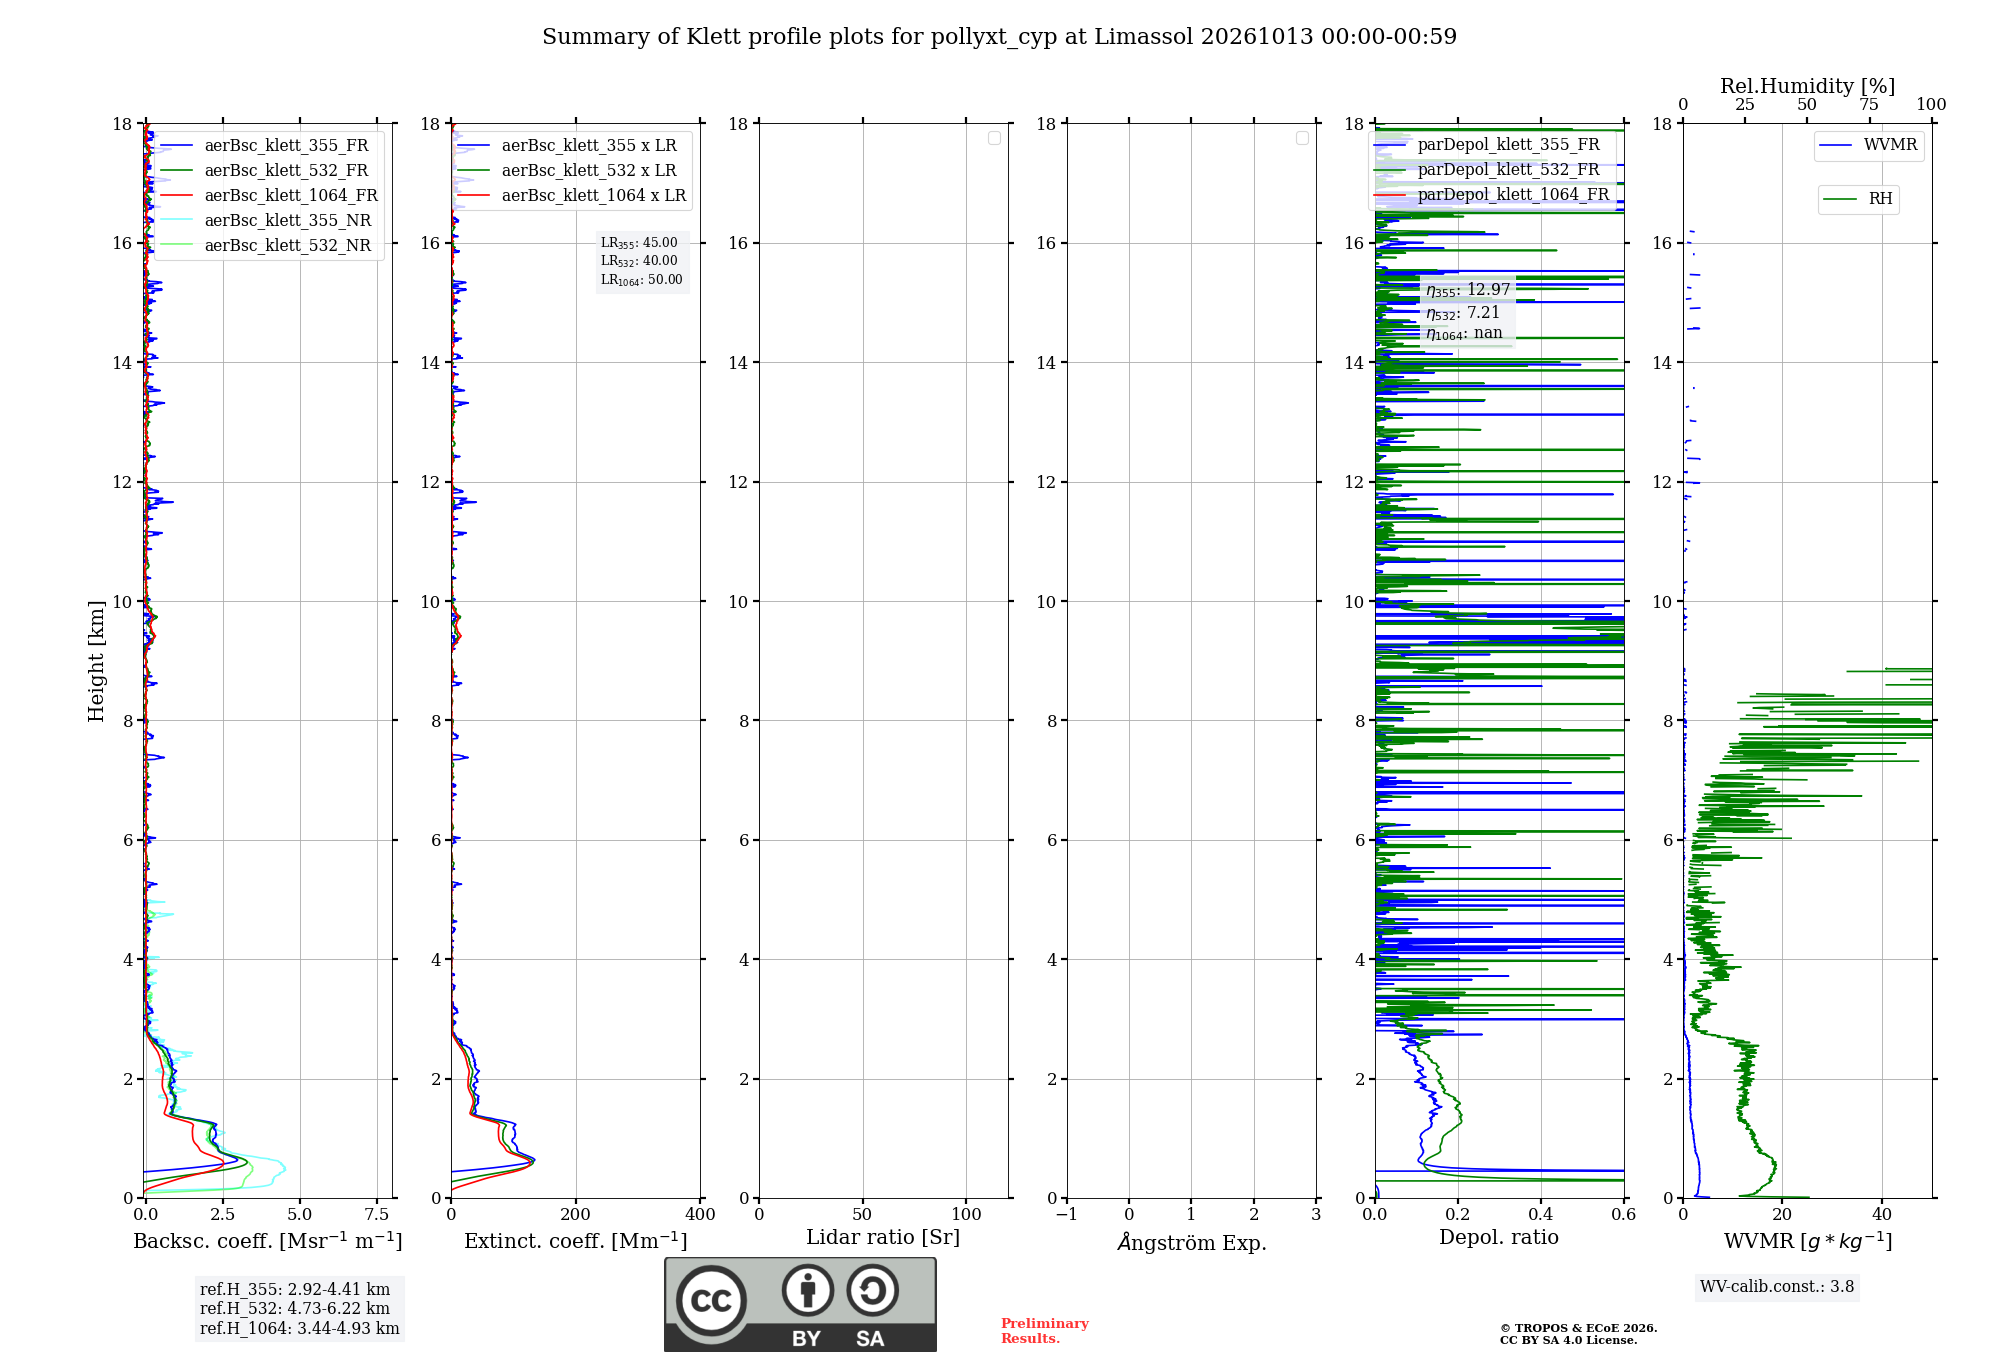Click the blue WVMR legend line
This screenshot has width=2000, height=1360.
pos(1836,146)
